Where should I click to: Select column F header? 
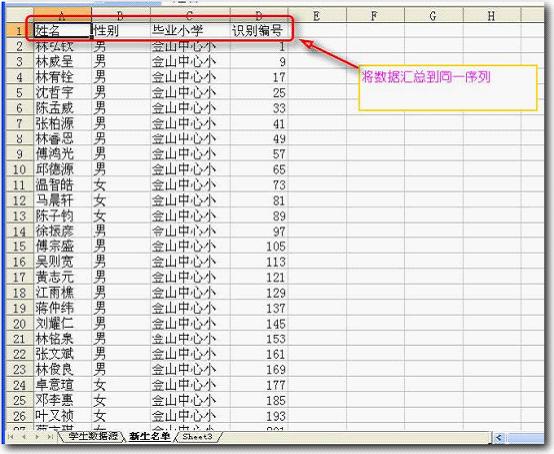(x=375, y=16)
